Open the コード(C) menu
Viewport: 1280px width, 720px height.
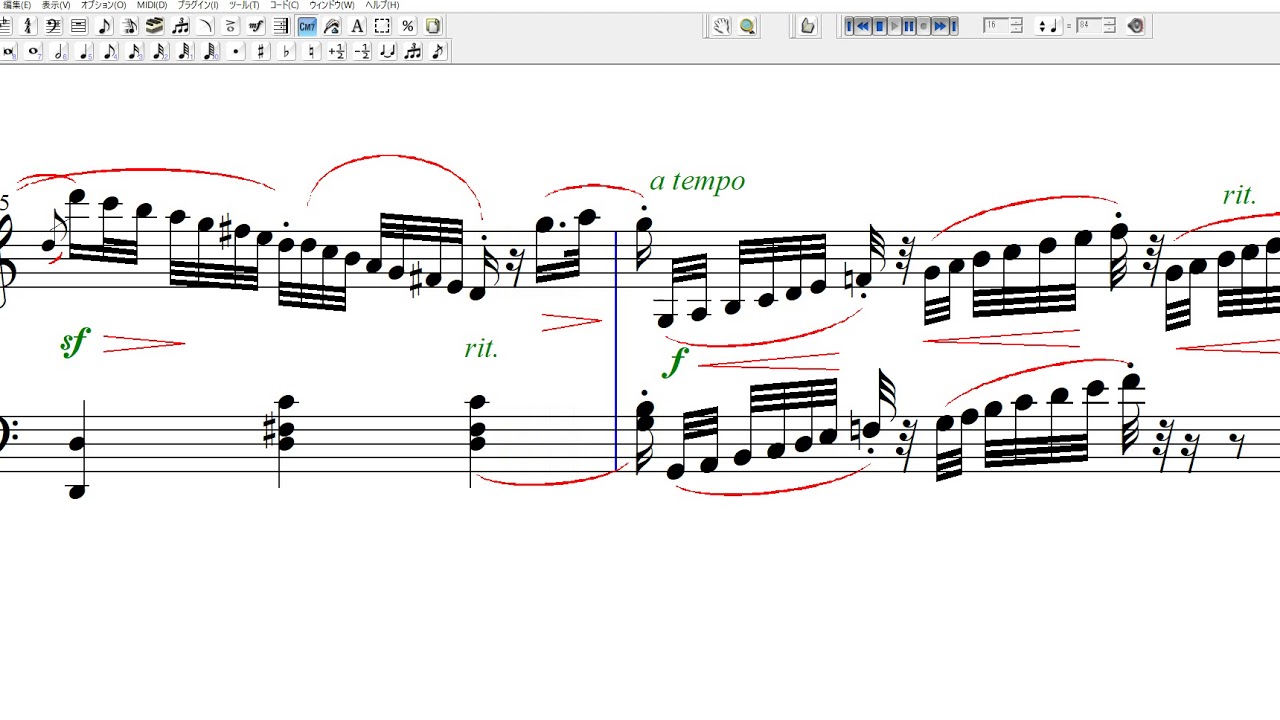point(284,5)
